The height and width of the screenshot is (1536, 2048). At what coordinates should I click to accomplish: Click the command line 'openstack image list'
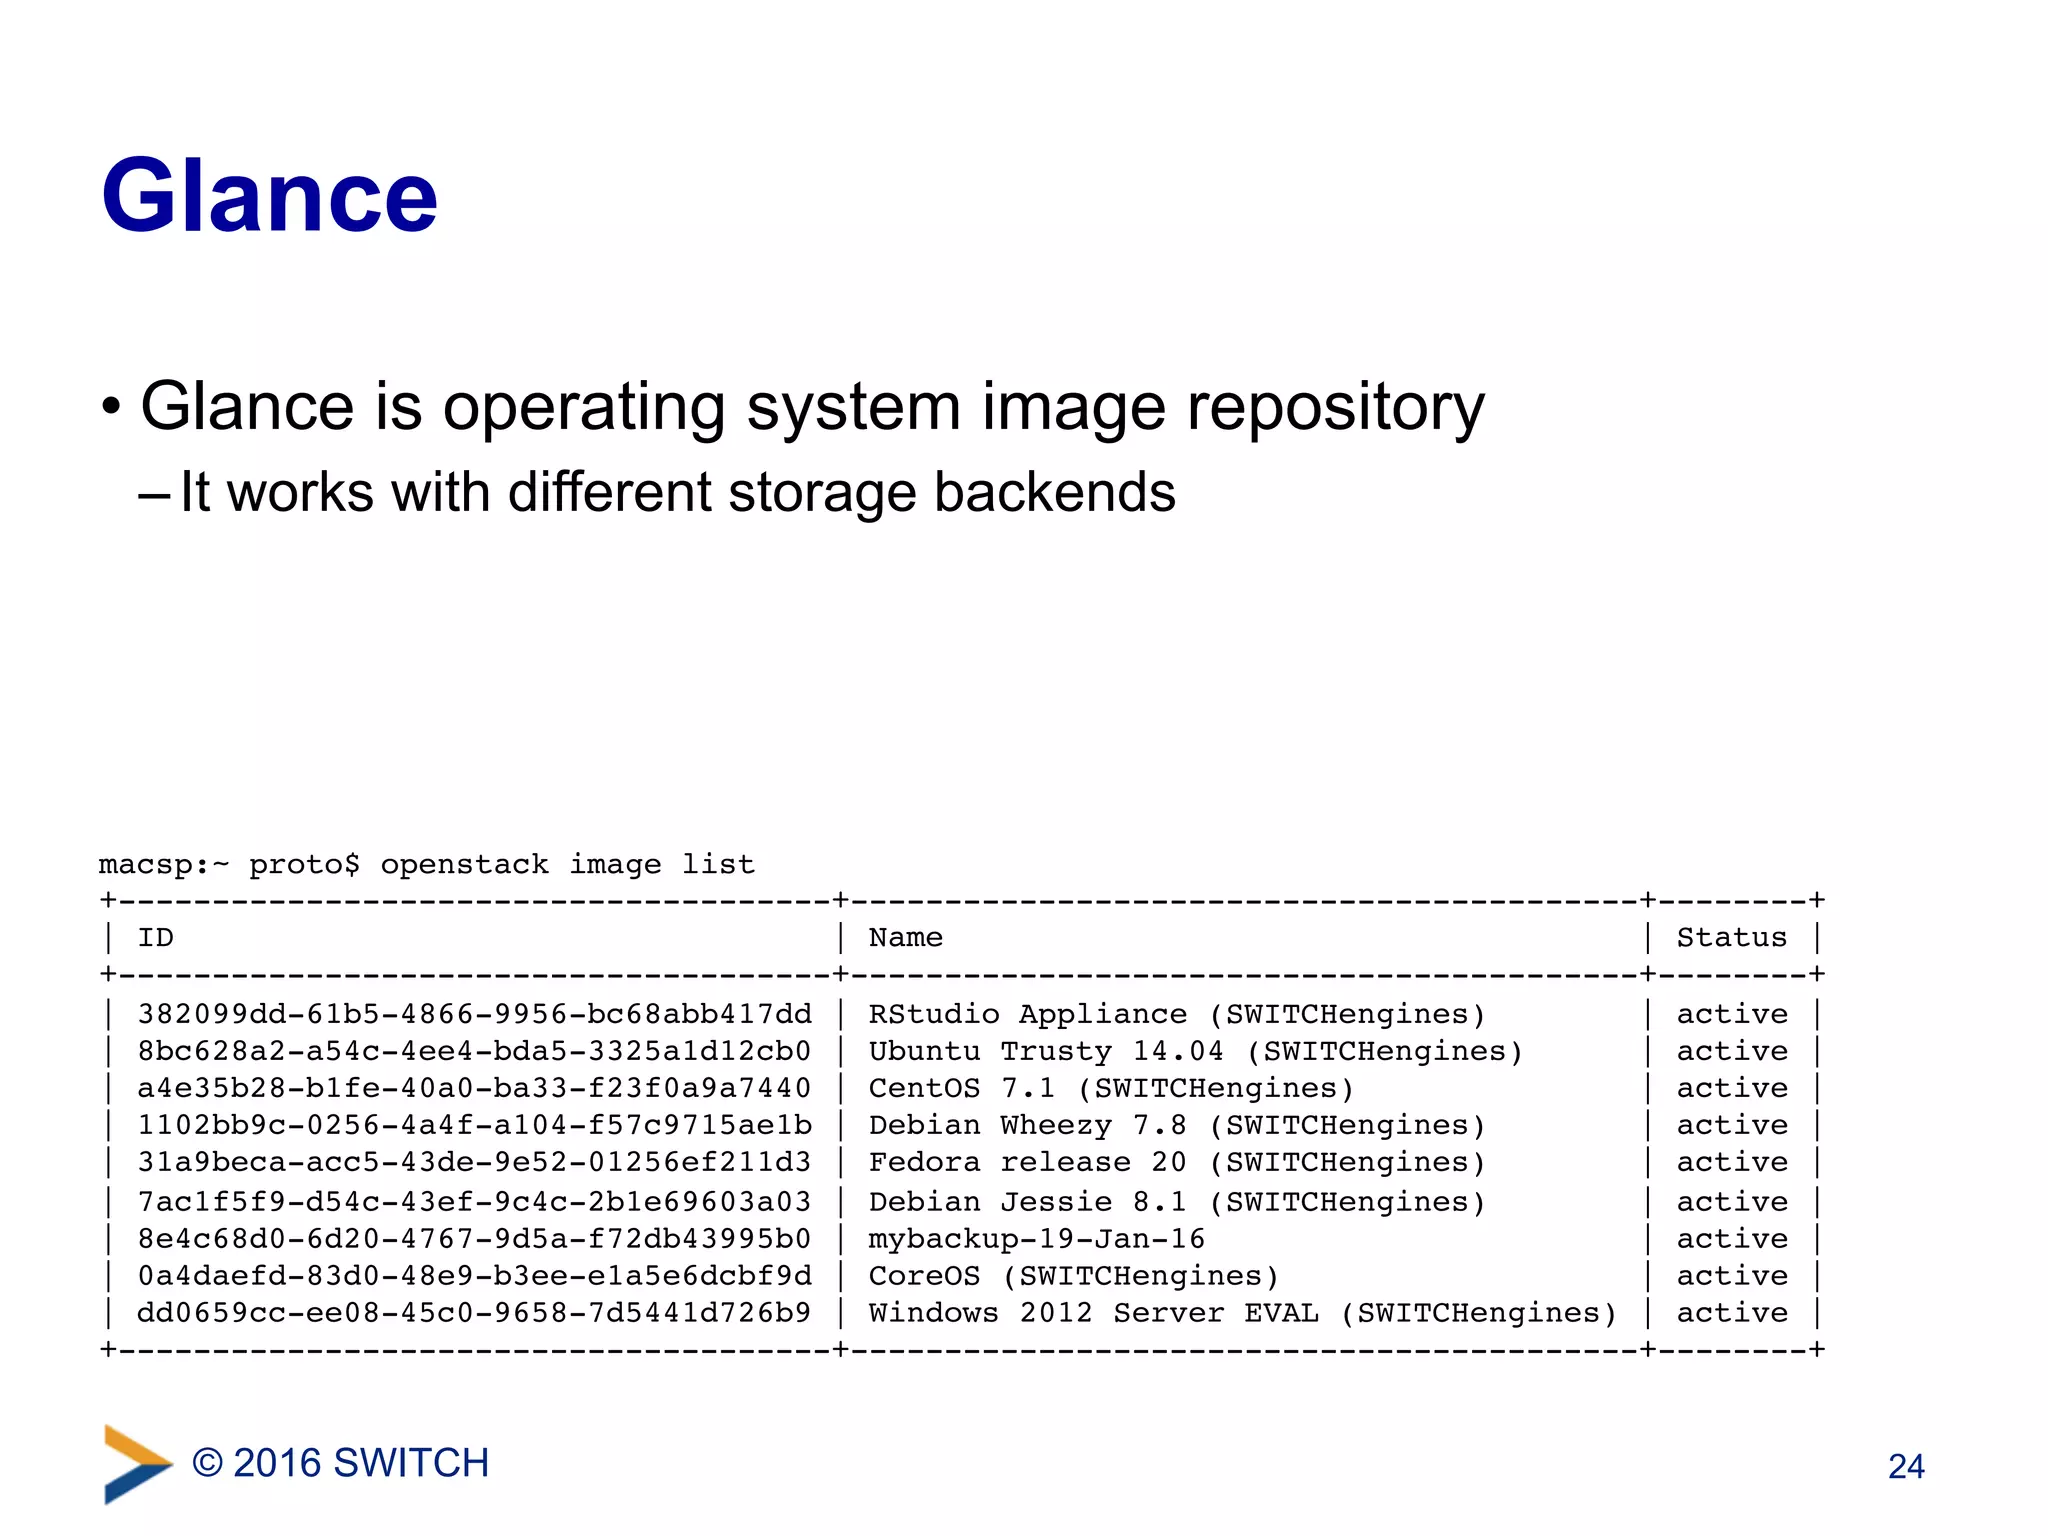567,864
